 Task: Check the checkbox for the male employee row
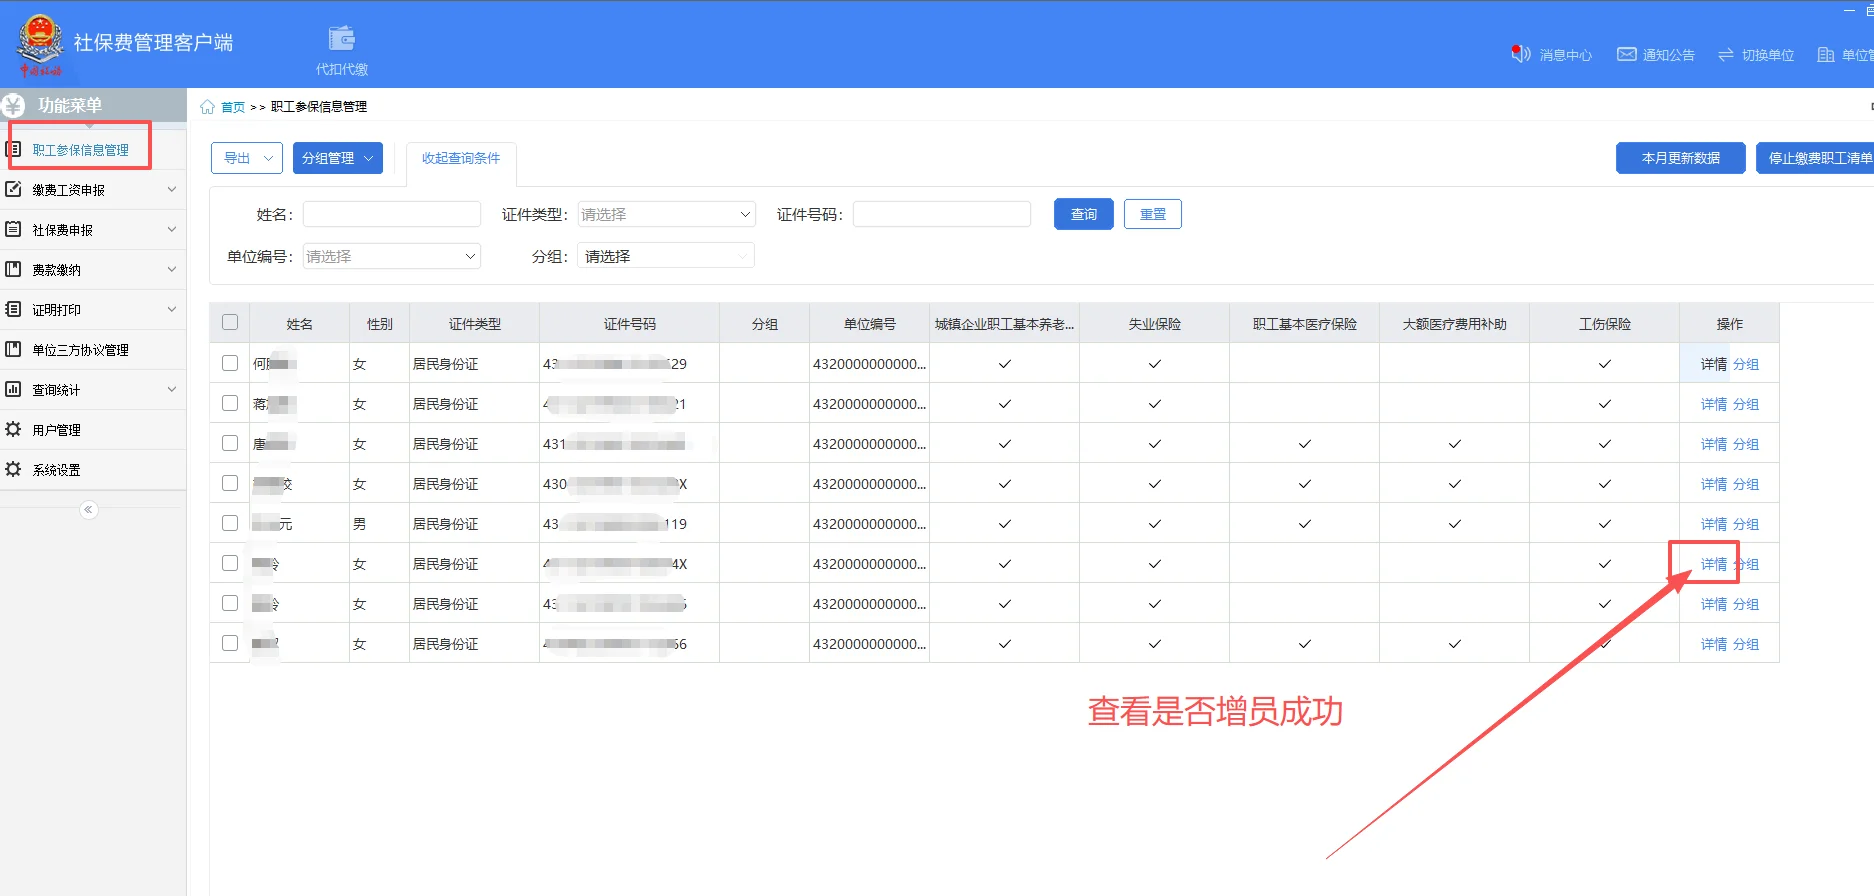(230, 523)
